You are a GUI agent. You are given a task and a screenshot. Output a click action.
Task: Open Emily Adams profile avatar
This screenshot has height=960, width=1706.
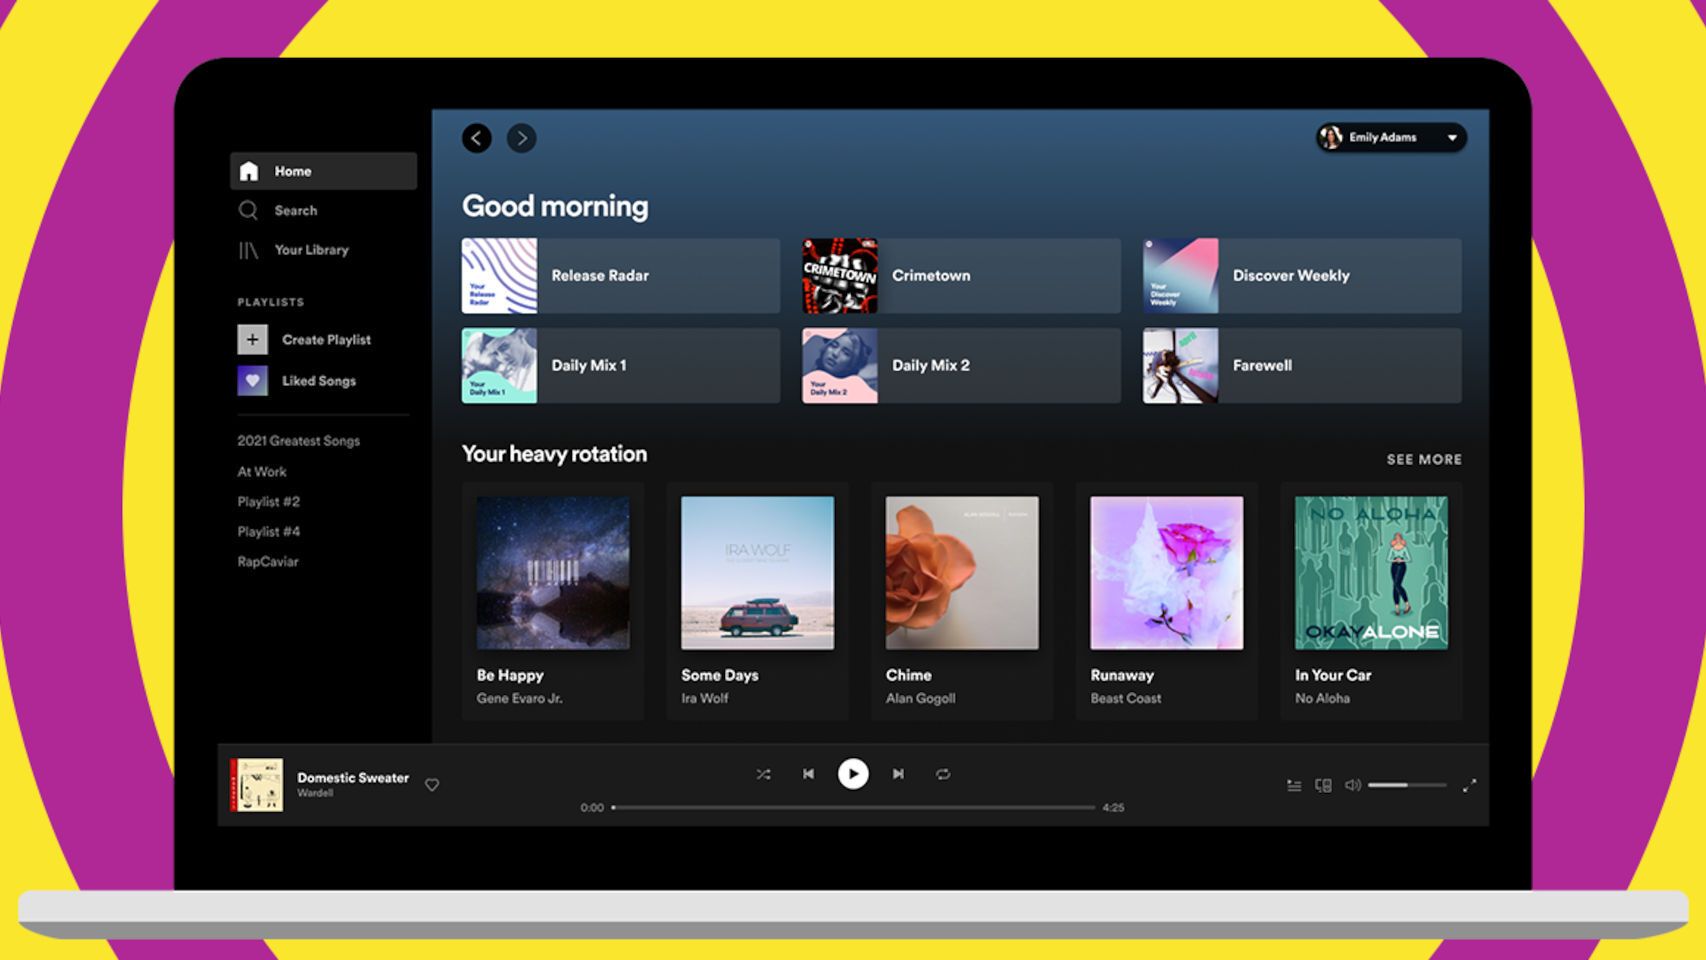coord(1331,137)
